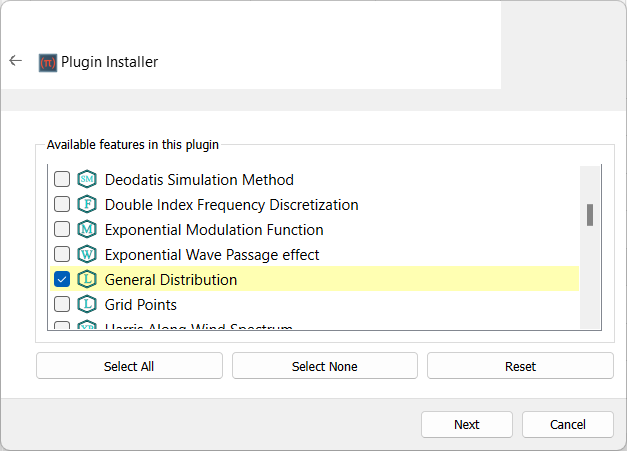
Task: Click the General Distribution hexagon icon
Action: tap(86, 280)
